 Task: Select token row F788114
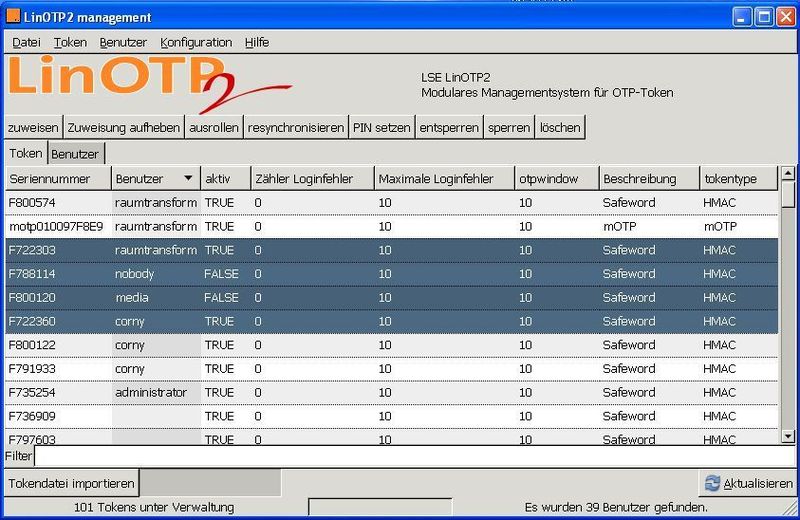392,274
